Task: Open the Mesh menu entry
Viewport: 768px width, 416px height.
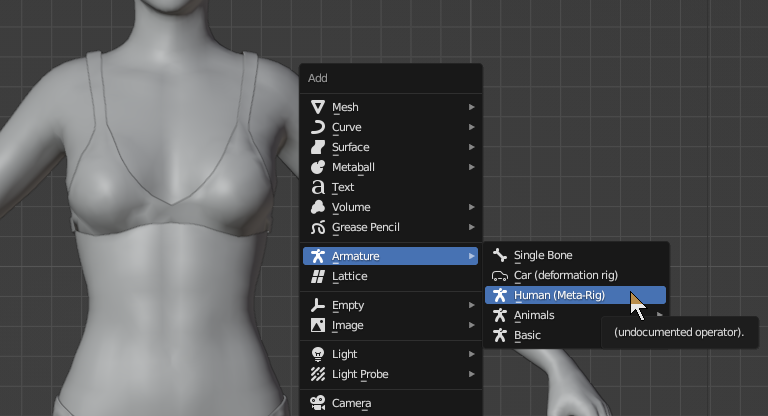Action: pos(390,107)
